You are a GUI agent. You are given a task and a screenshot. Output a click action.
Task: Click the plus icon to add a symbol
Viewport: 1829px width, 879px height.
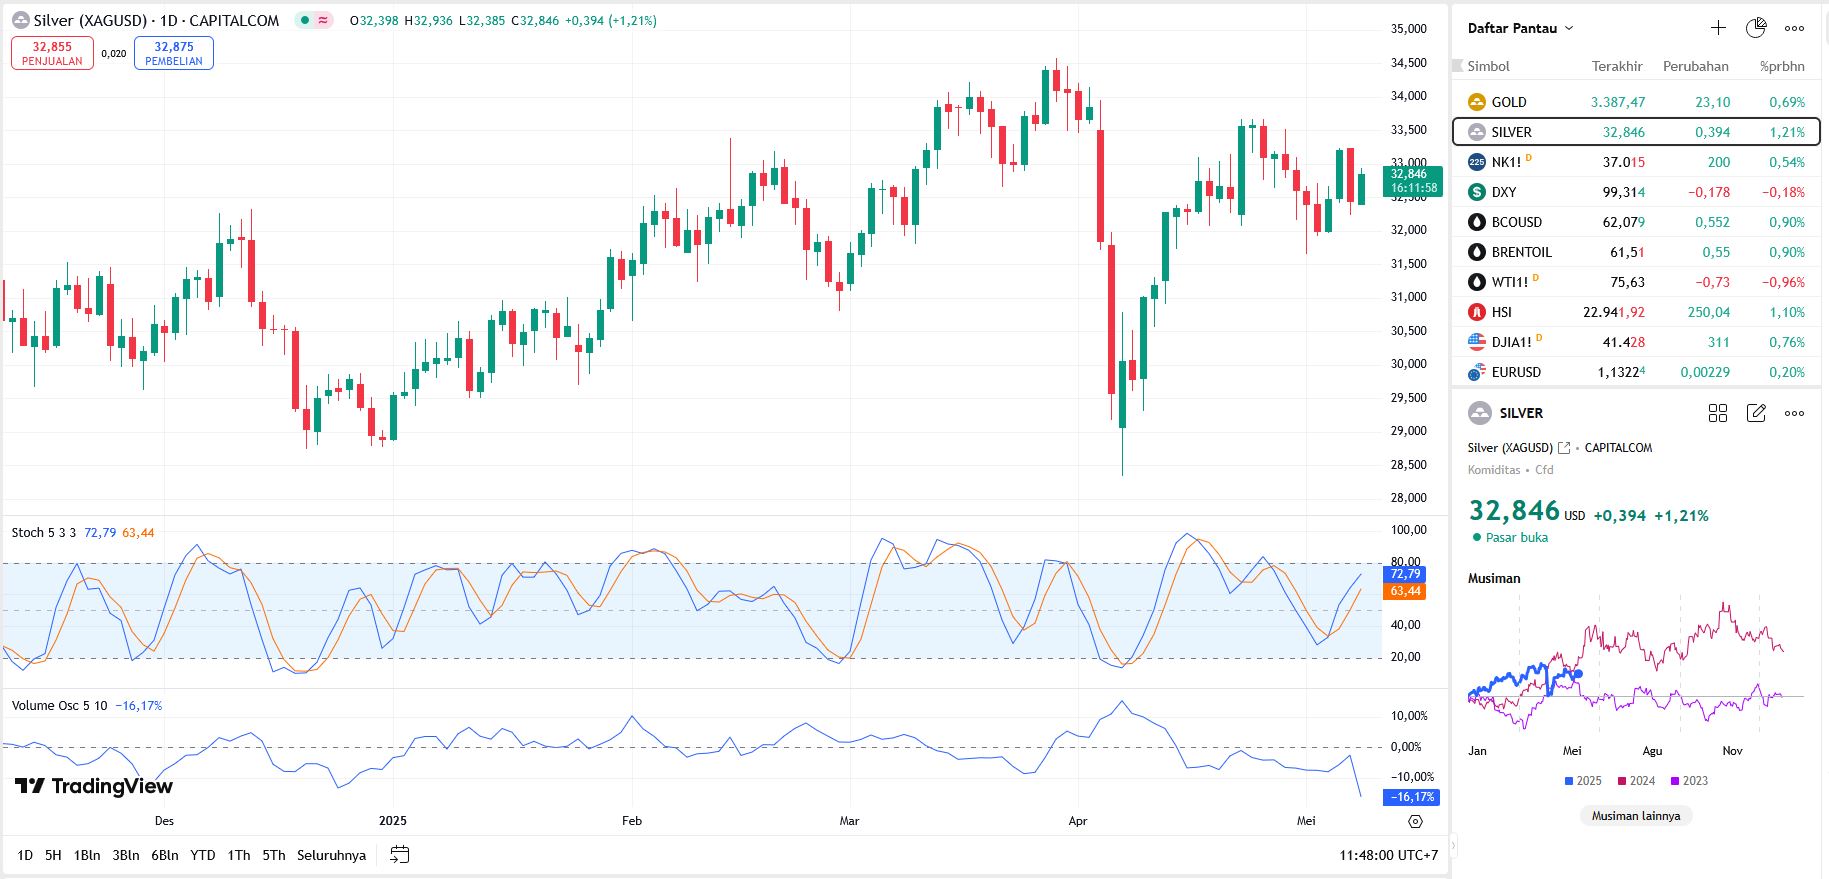[x=1718, y=28]
